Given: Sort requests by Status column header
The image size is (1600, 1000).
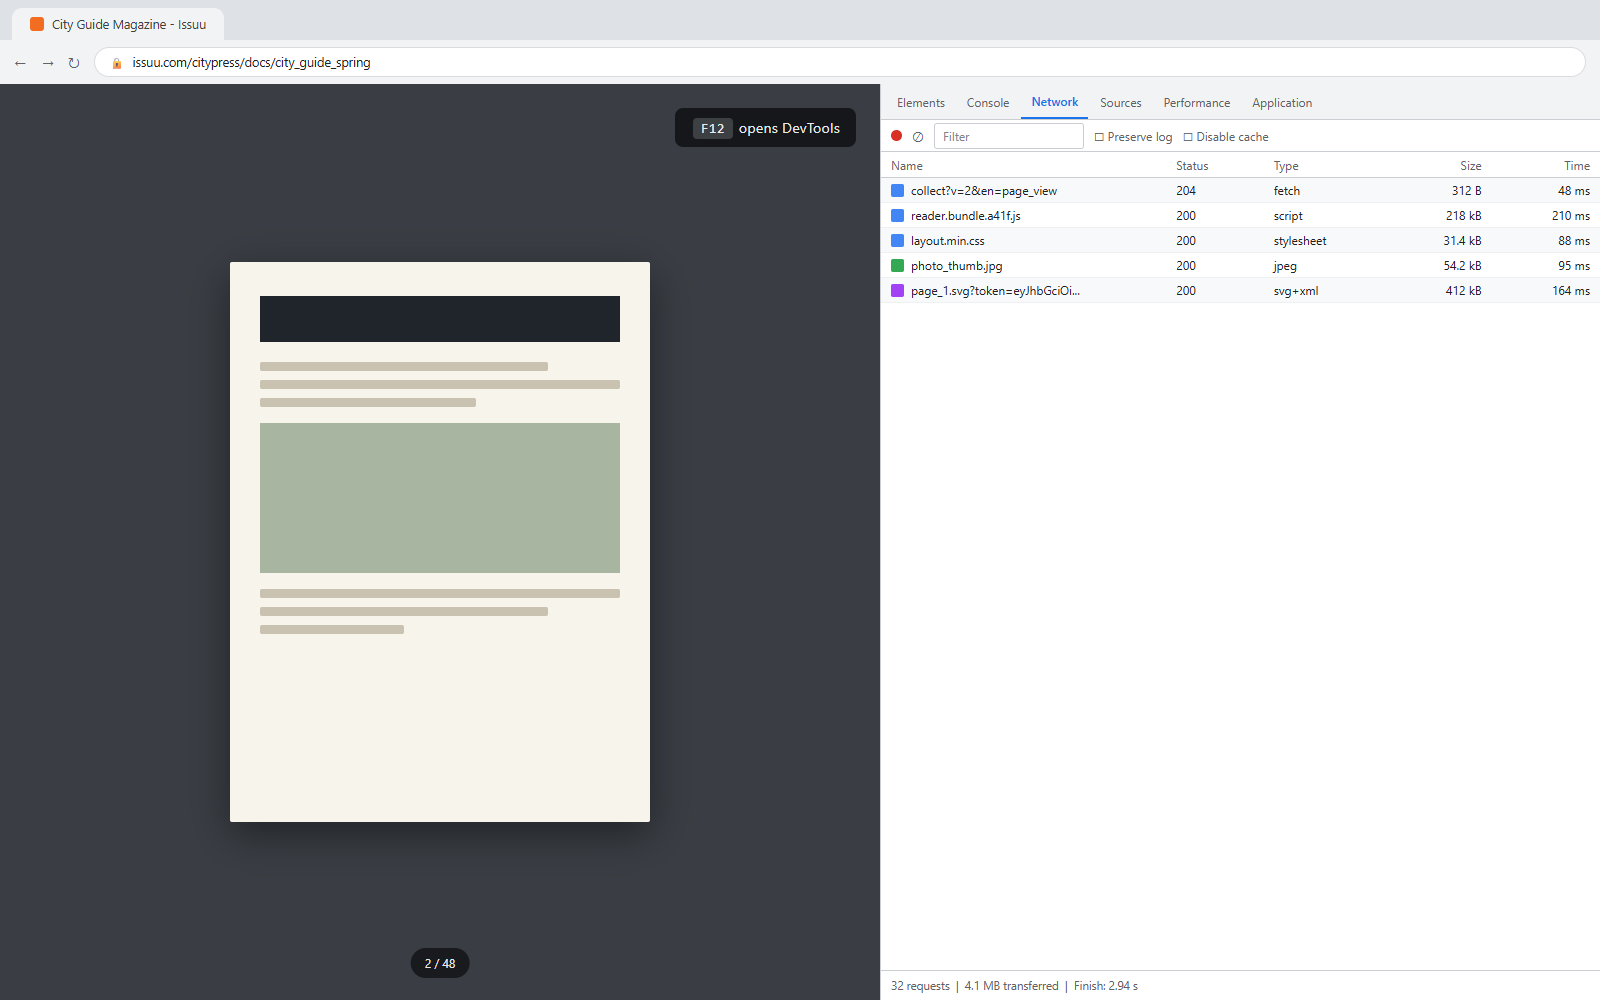Looking at the screenshot, I should coord(1192,166).
